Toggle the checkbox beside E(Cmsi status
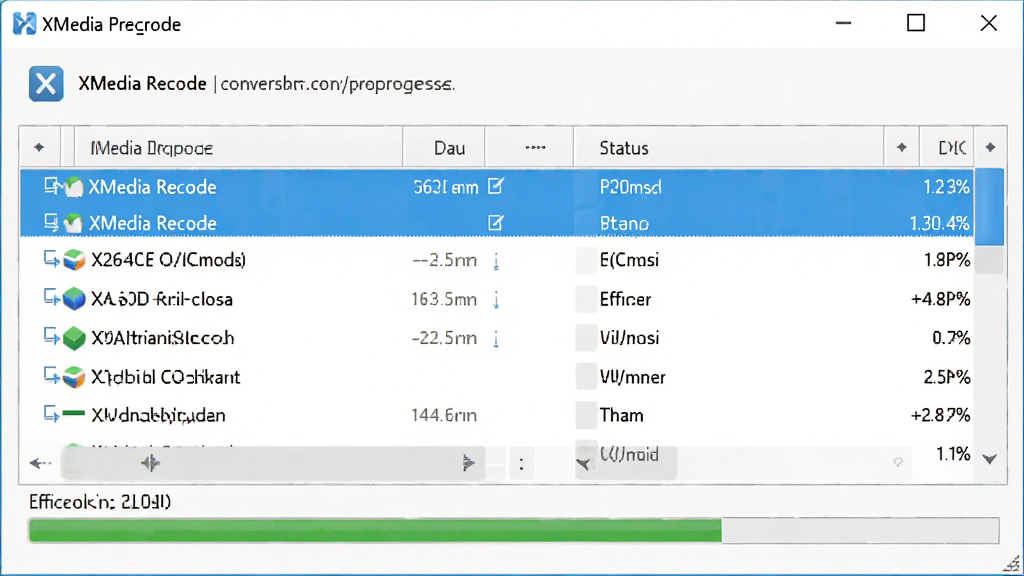1024x576 pixels. [586, 260]
